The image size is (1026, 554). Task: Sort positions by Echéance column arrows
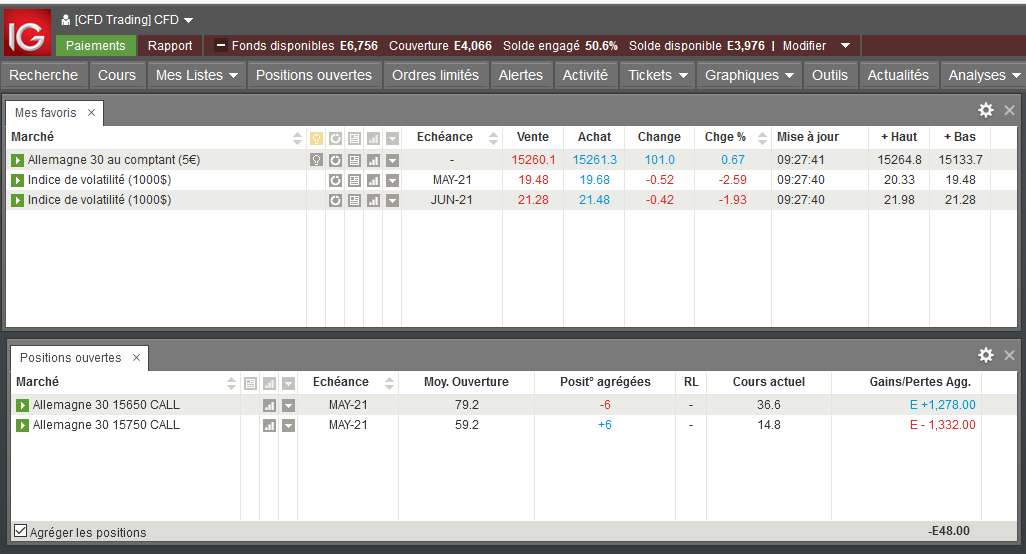[x=389, y=383]
